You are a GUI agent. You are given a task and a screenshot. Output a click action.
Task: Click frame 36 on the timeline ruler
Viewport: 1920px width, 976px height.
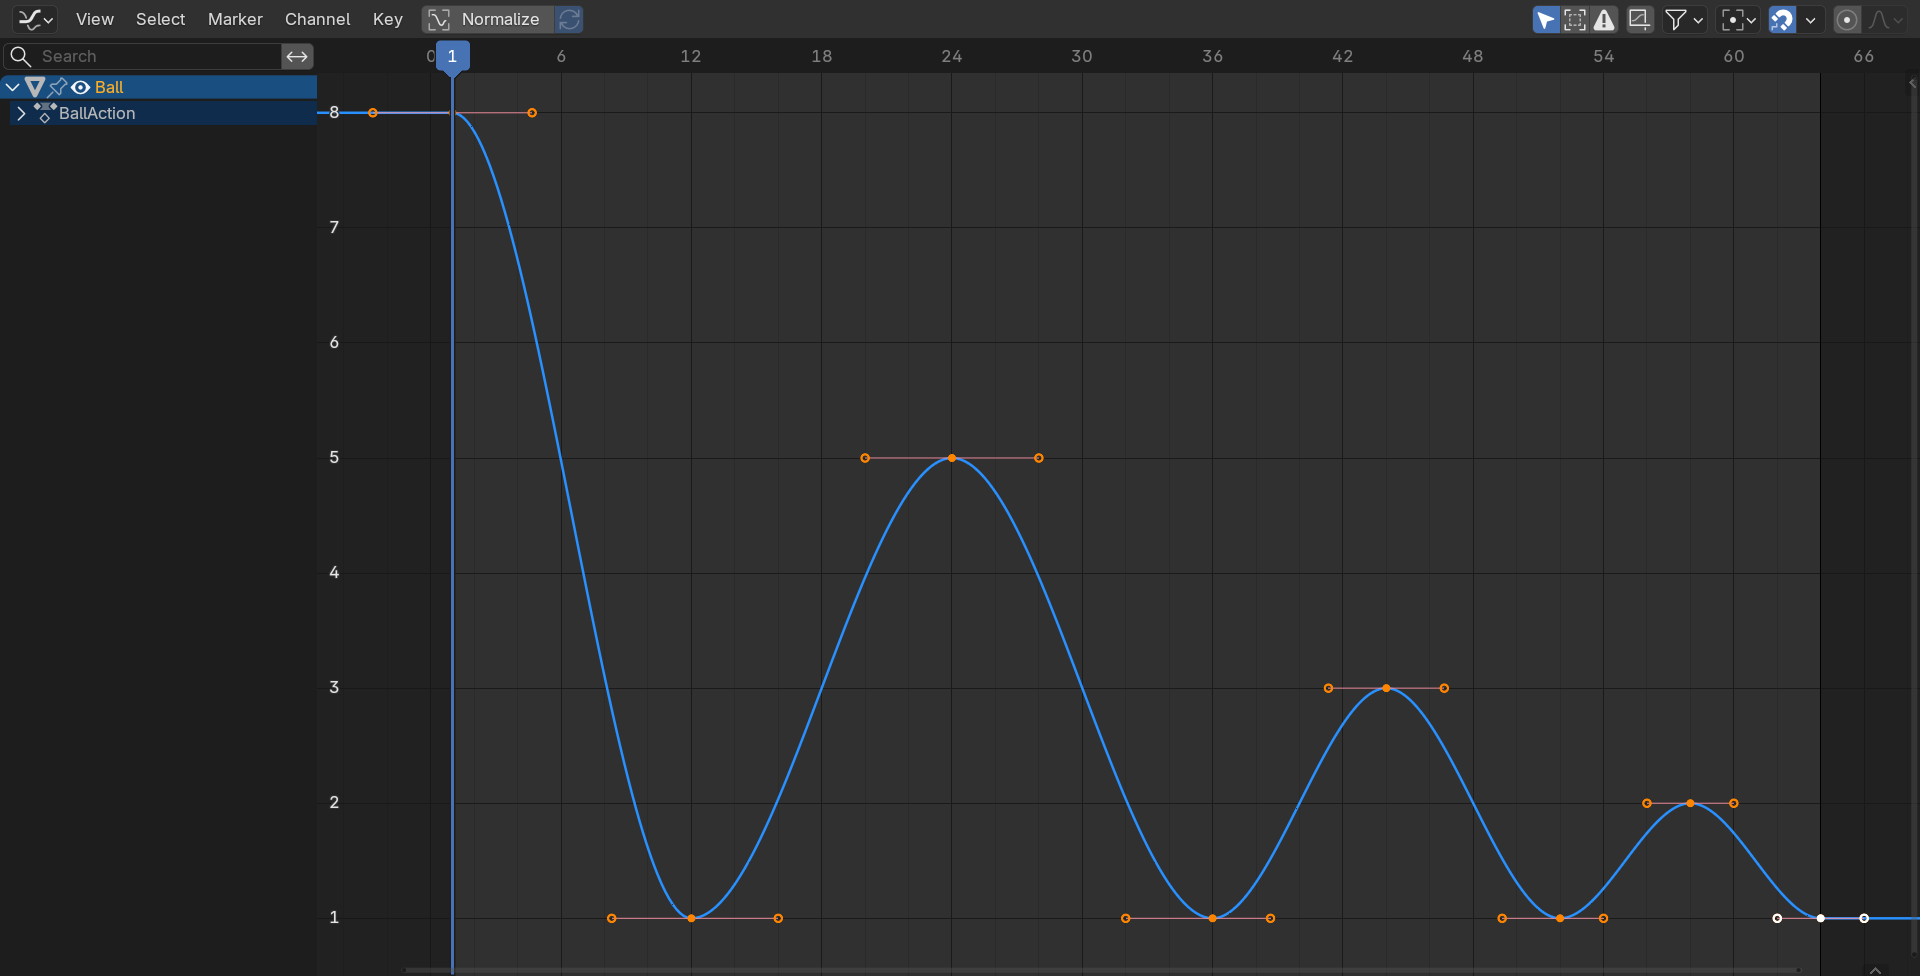tap(1212, 56)
